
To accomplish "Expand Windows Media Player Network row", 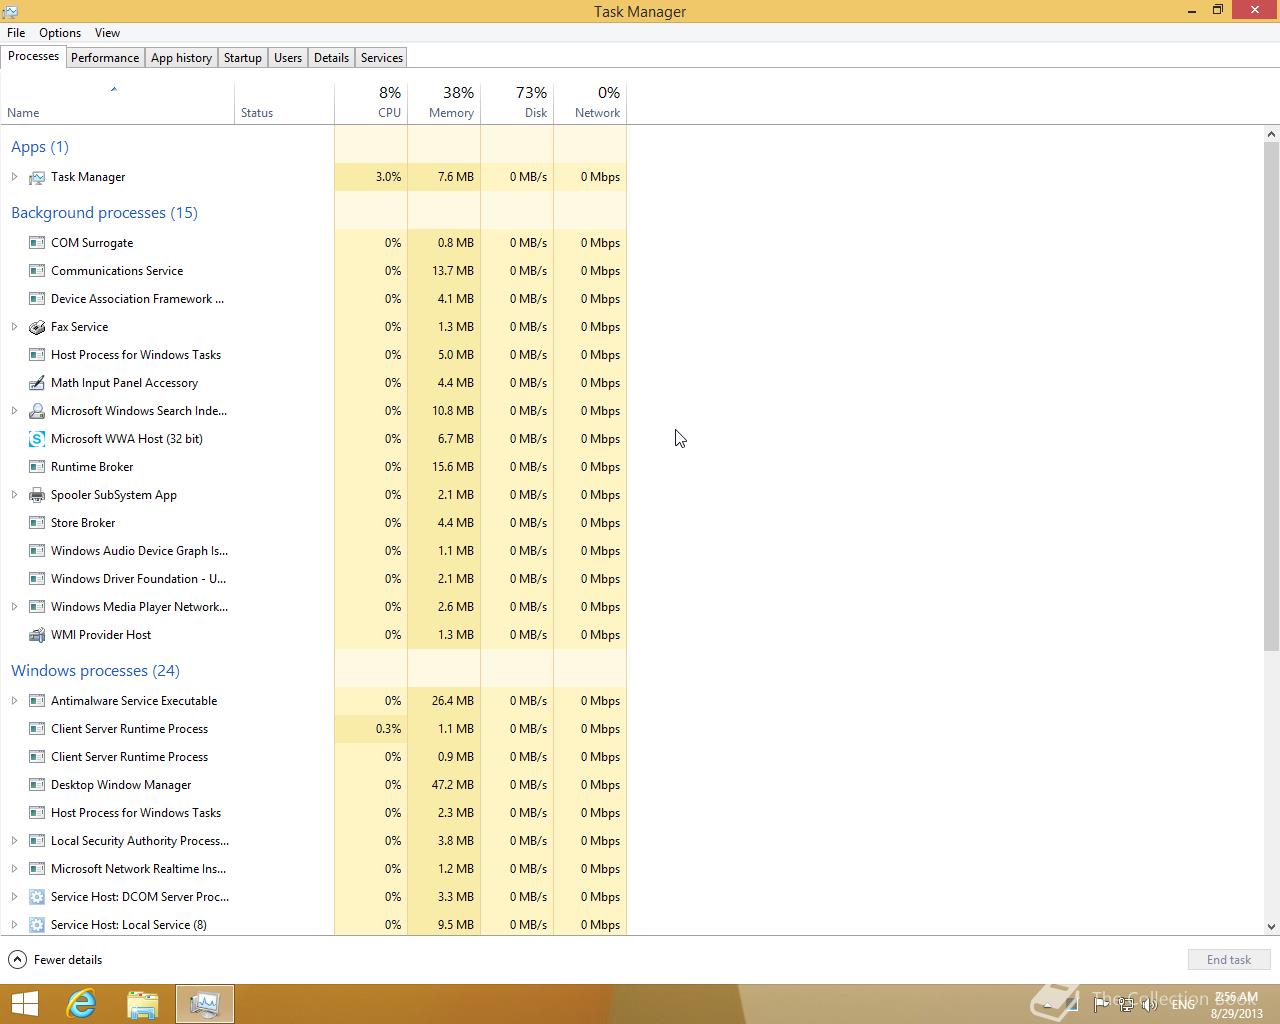I will 14,607.
